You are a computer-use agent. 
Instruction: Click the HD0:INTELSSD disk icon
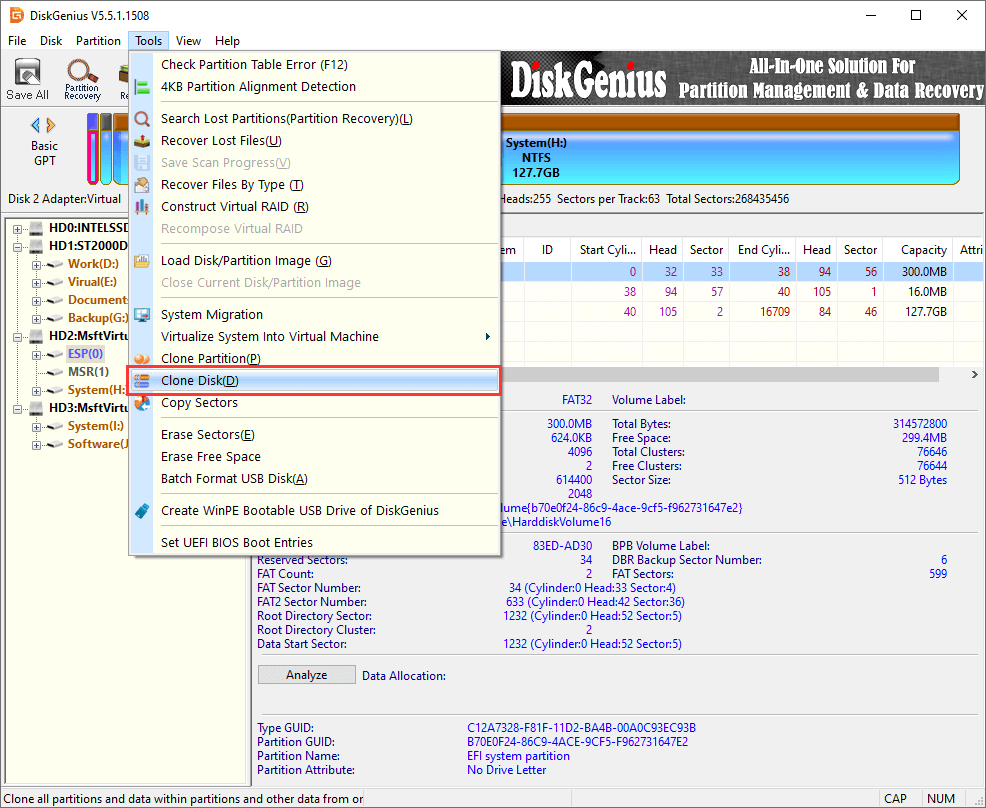pos(36,228)
